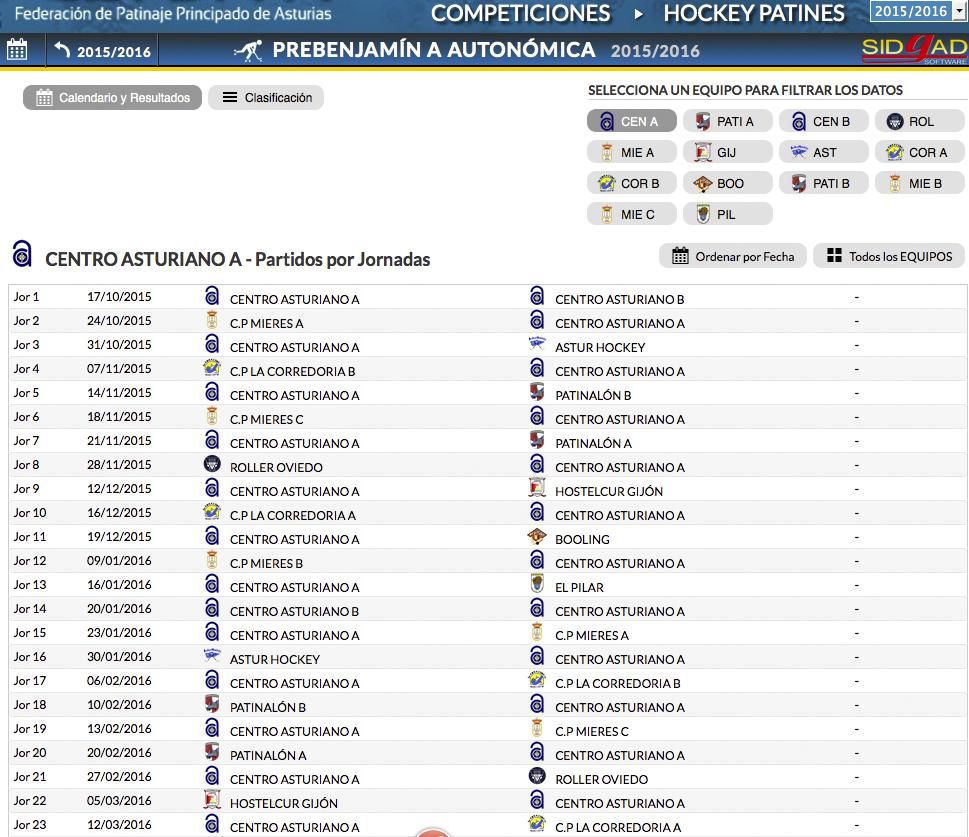Click Roller Oviedo logo in Jor 21 row
Screen dimensions: 969x837
coord(537,776)
